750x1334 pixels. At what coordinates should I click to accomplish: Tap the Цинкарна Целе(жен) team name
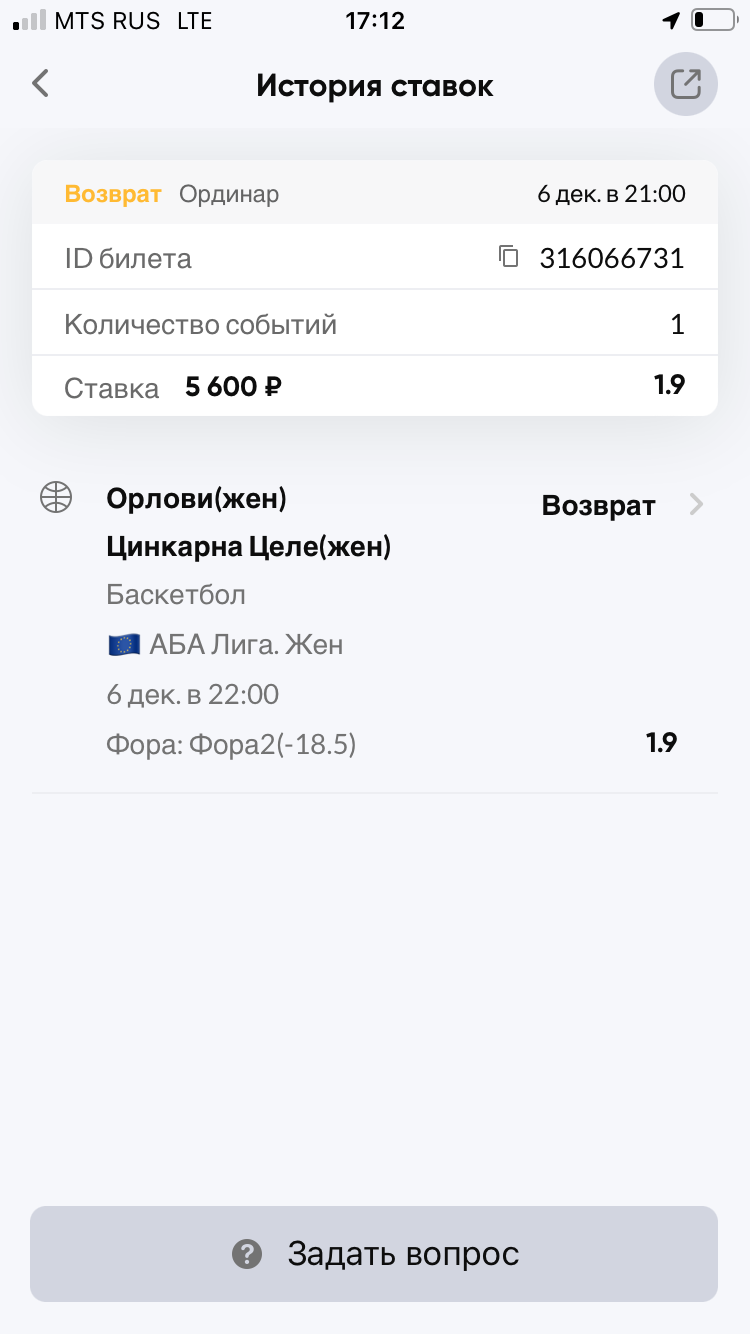(248, 547)
